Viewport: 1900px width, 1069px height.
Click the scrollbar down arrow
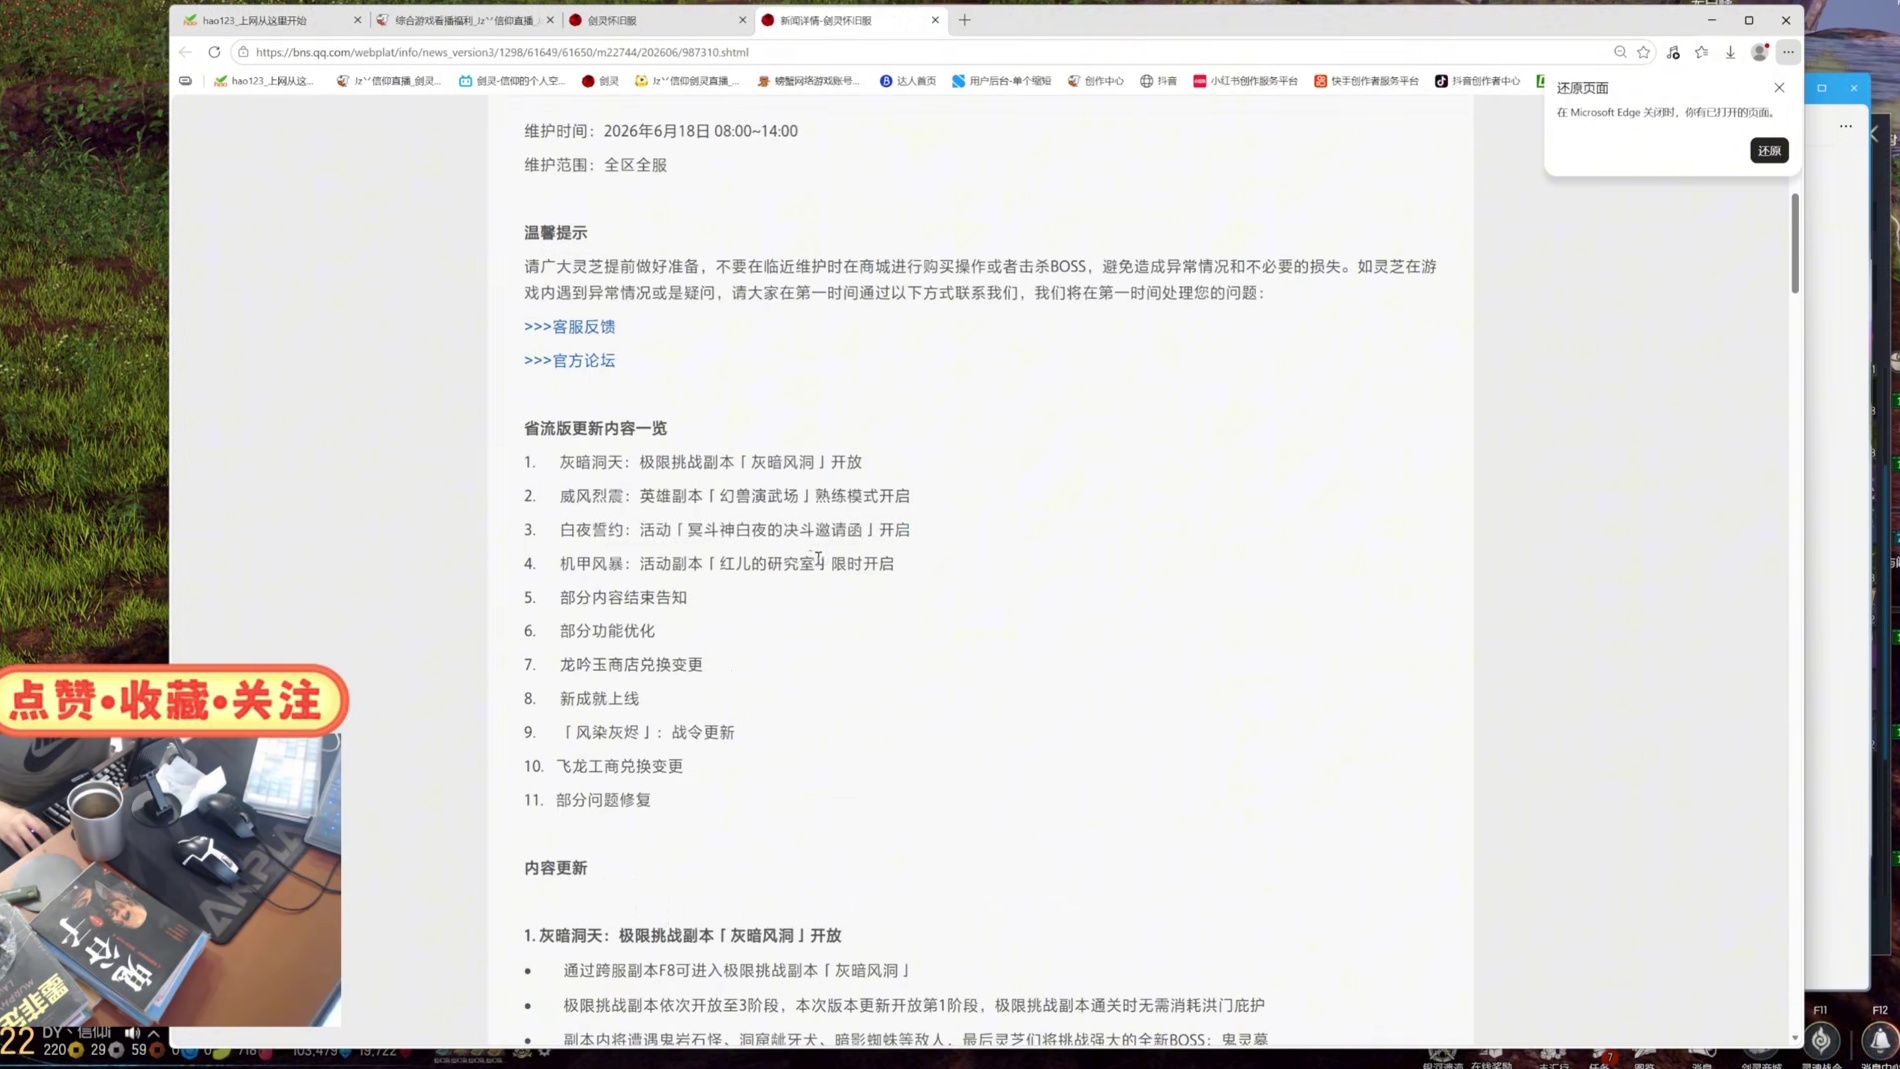(x=1795, y=1038)
